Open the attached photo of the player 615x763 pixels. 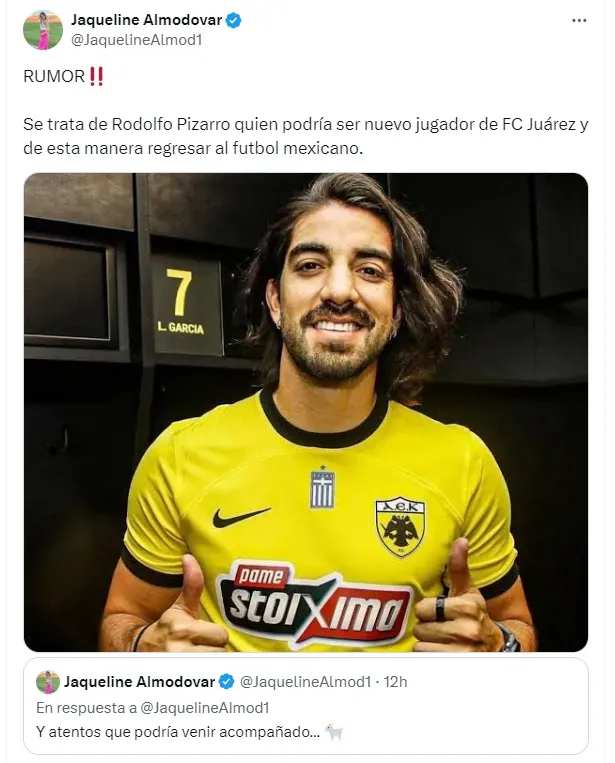306,412
